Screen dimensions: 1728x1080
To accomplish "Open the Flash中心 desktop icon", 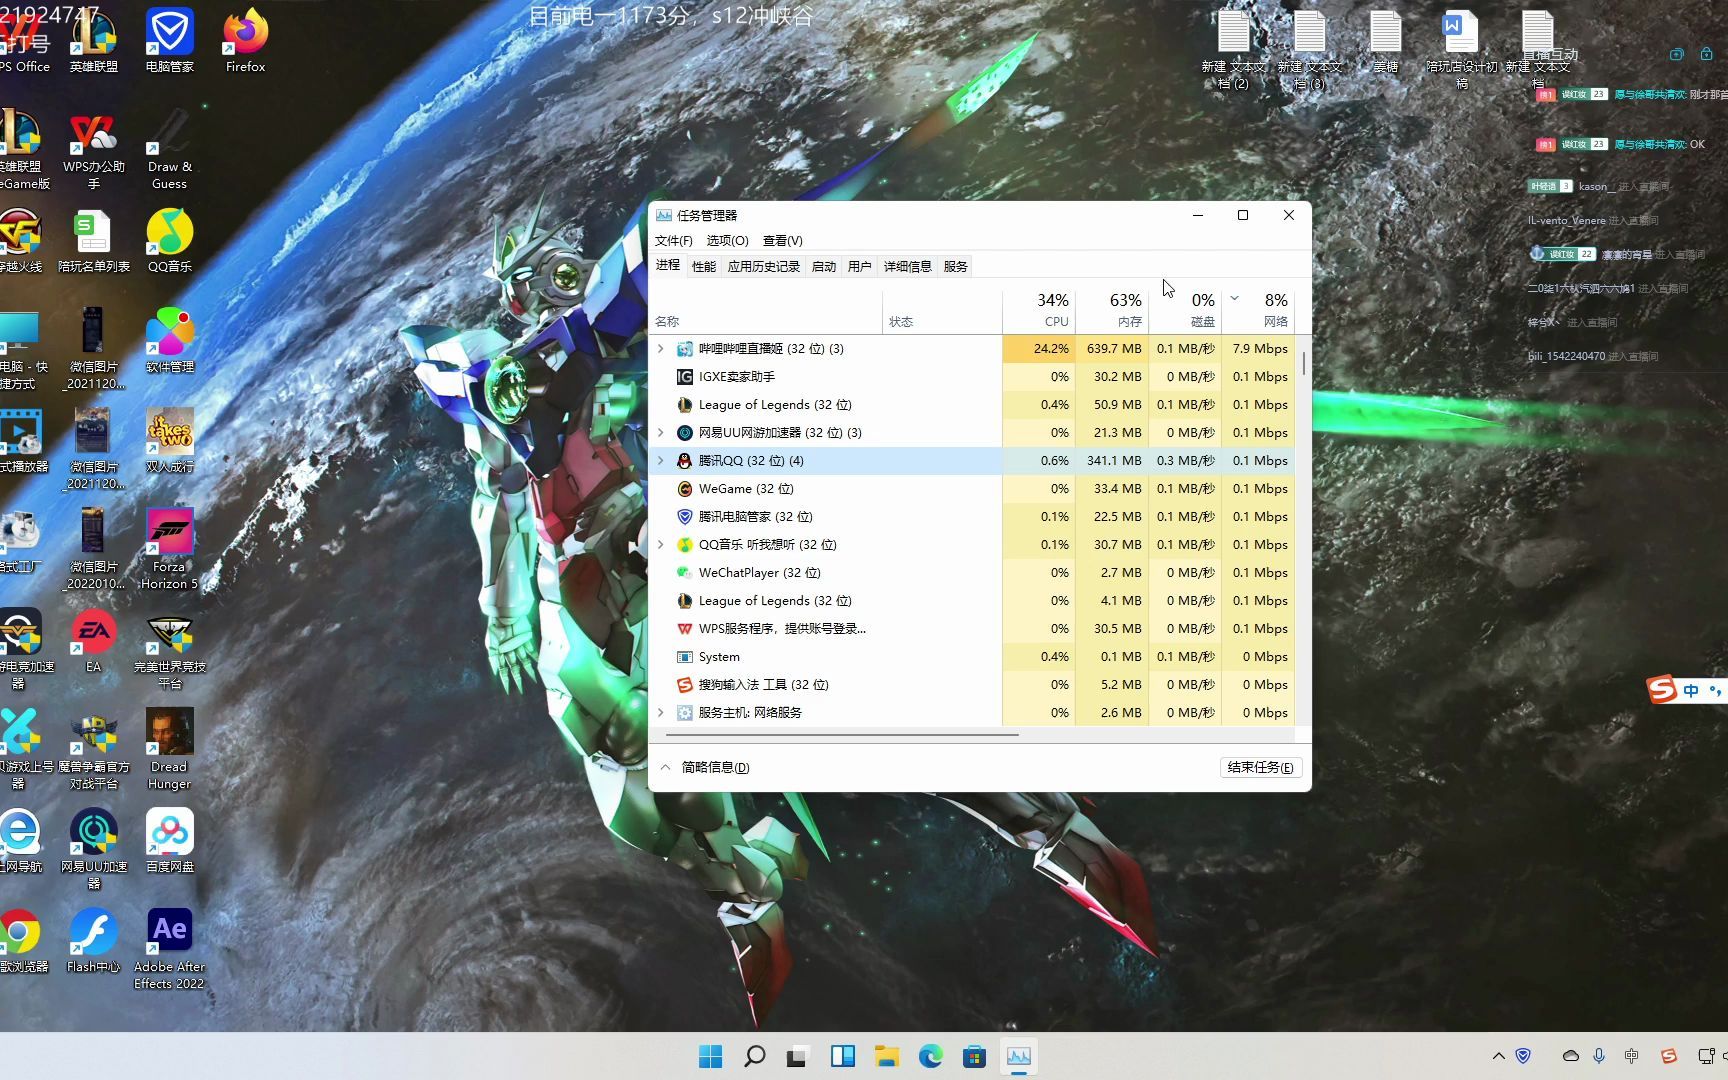I will point(94,940).
